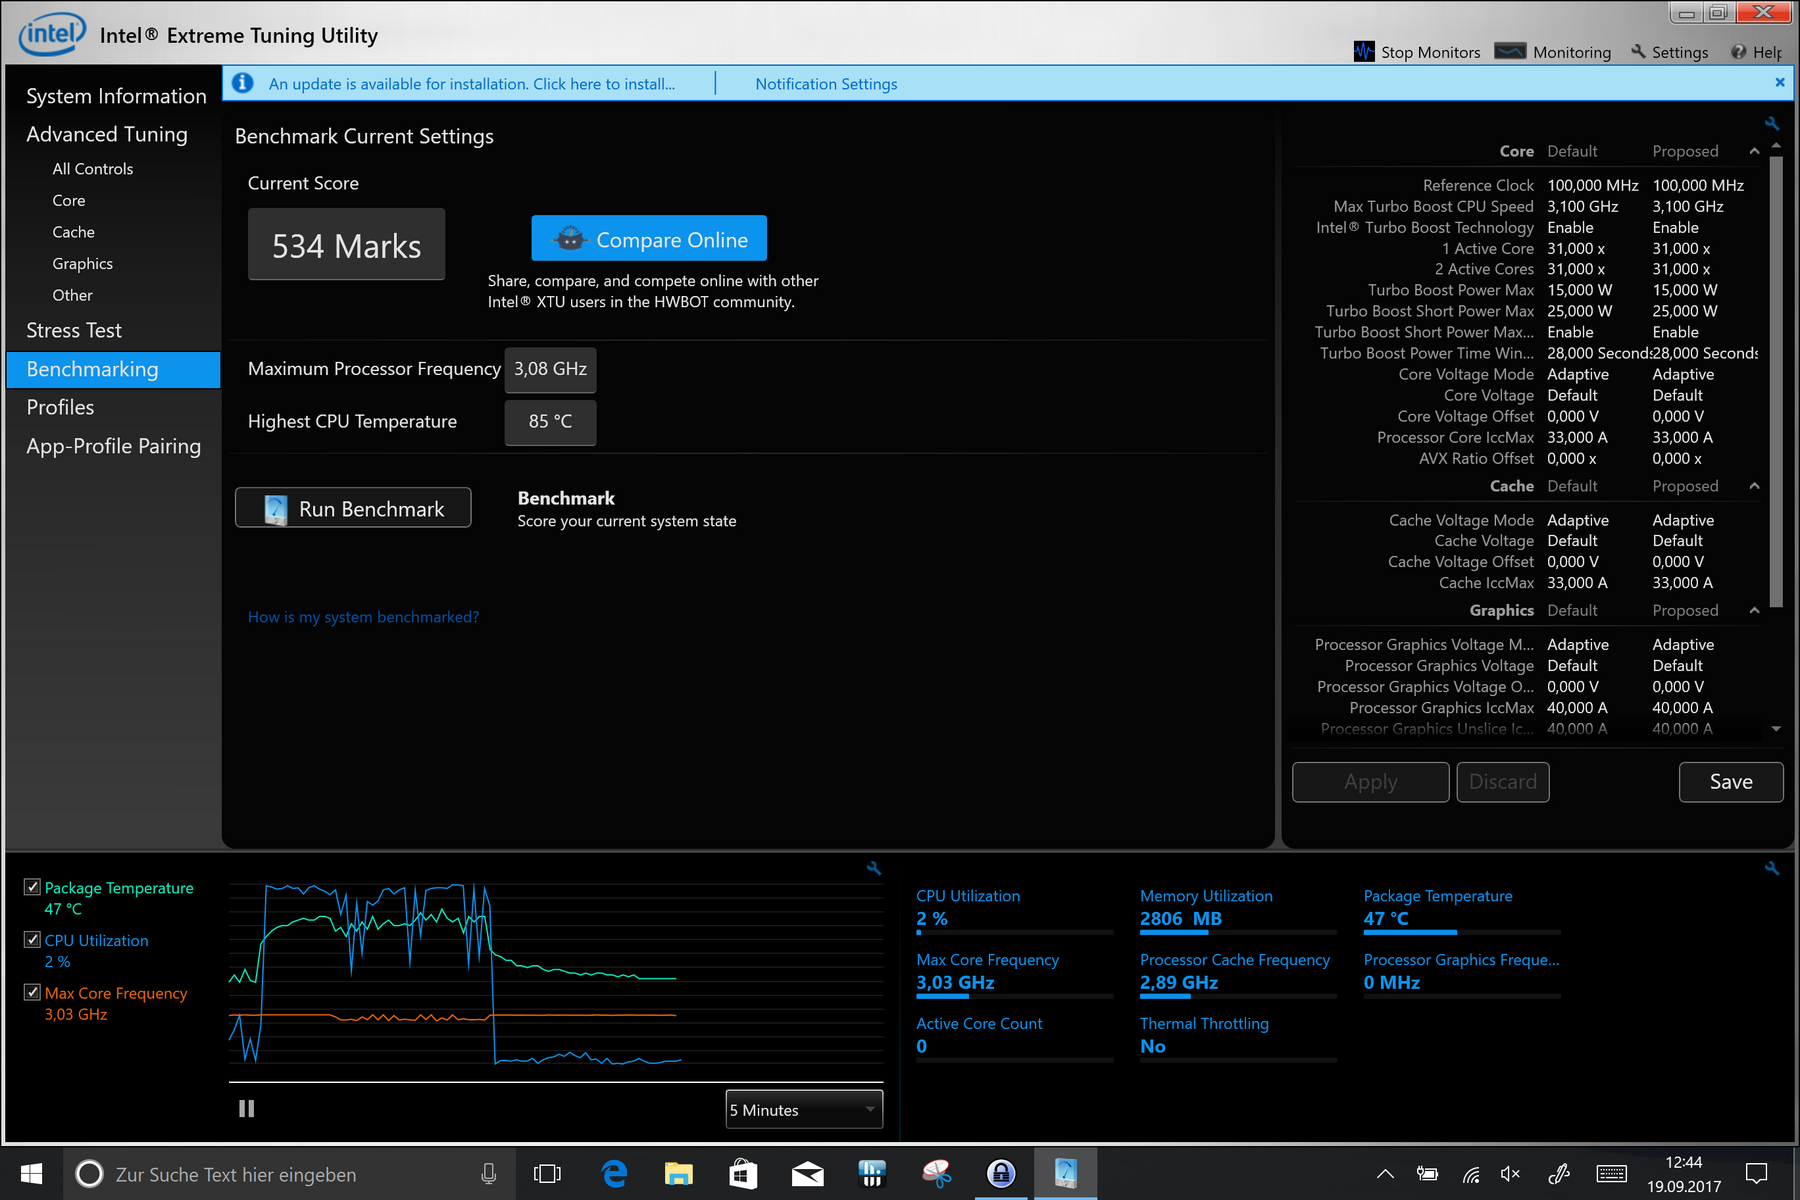Screen dimensions: 1800x1200
Task: Click battery status tray icon
Action: [x=1427, y=1174]
